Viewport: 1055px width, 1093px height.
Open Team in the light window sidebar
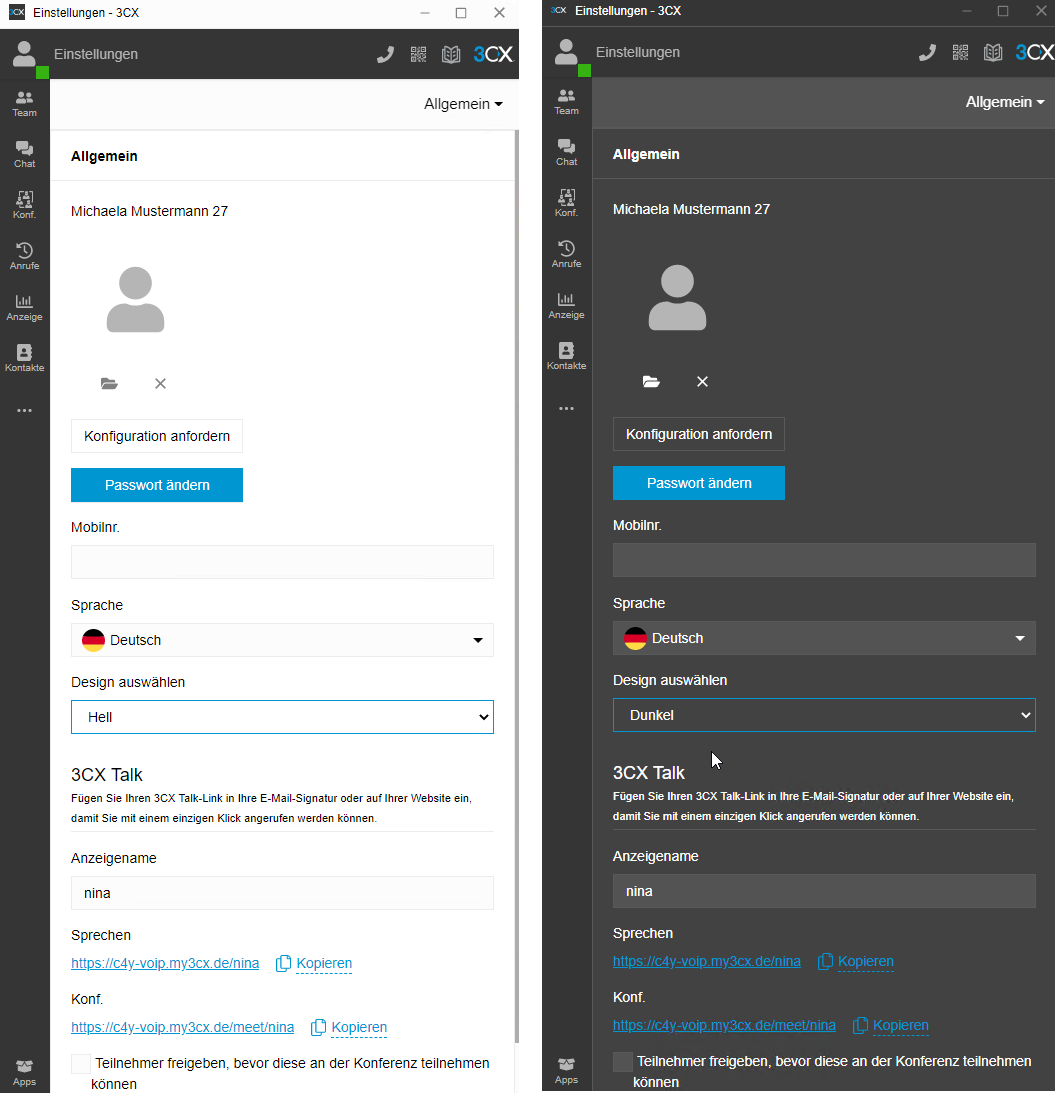(24, 104)
